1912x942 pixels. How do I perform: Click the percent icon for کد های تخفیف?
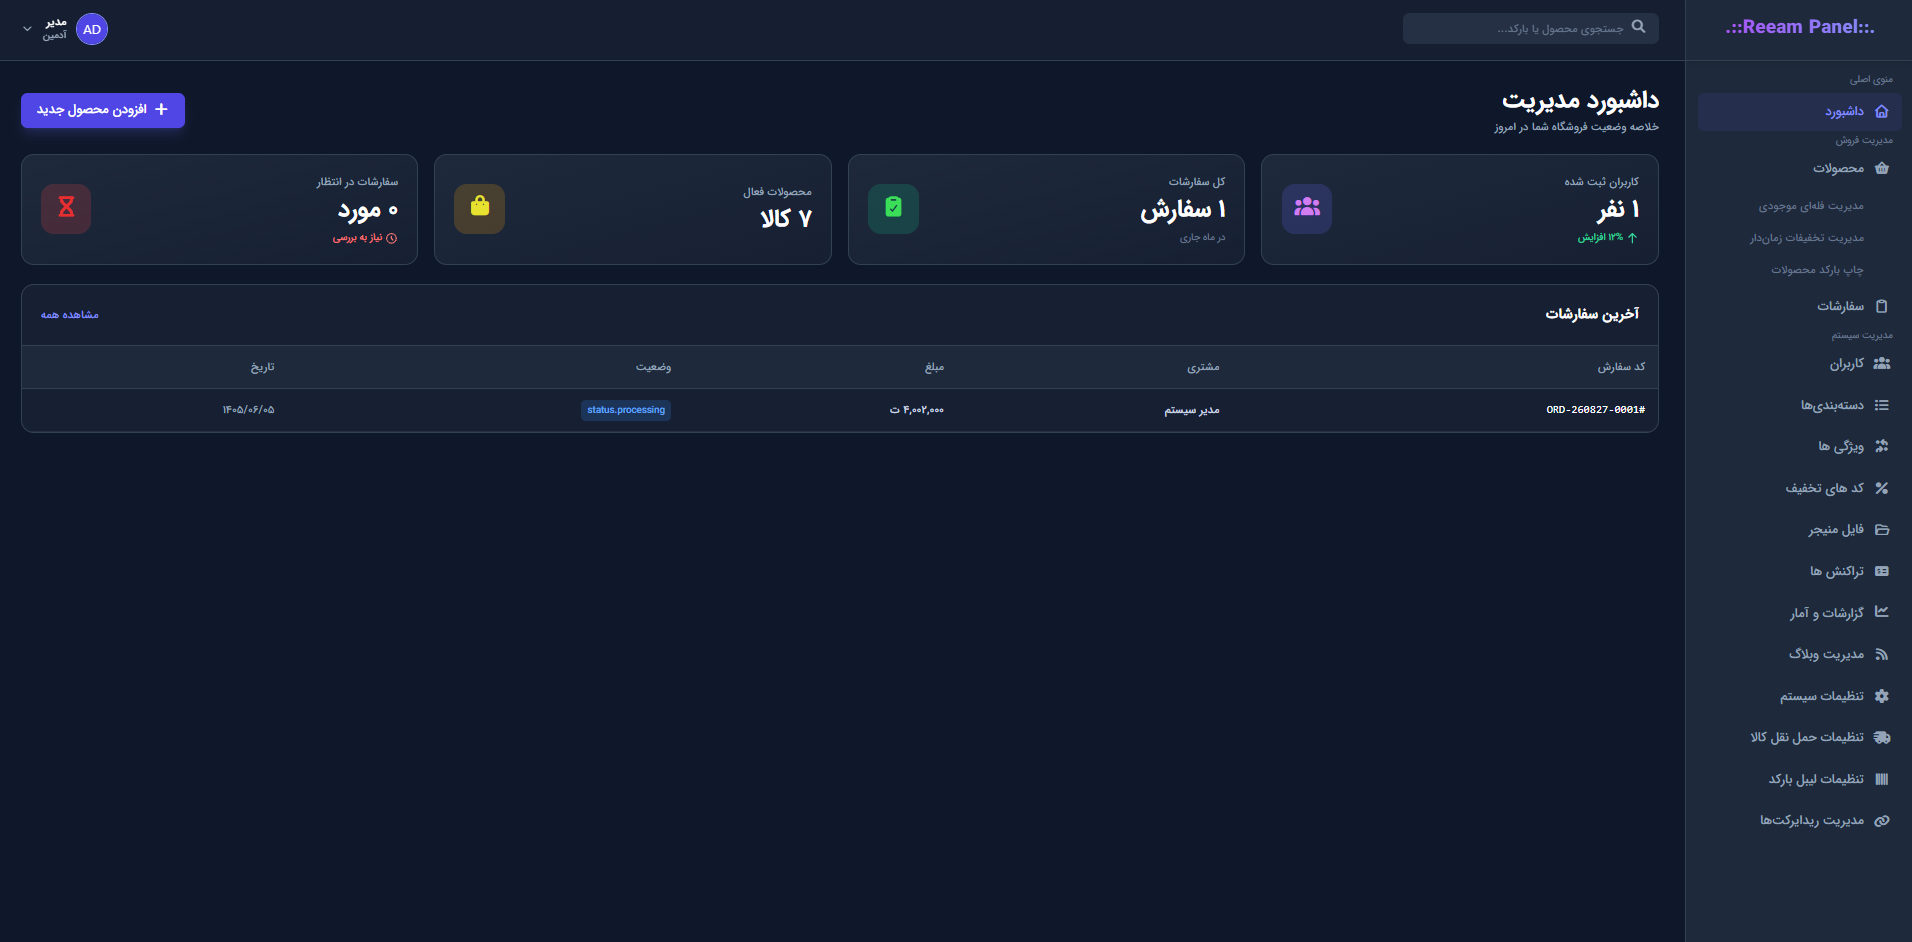pos(1881,488)
